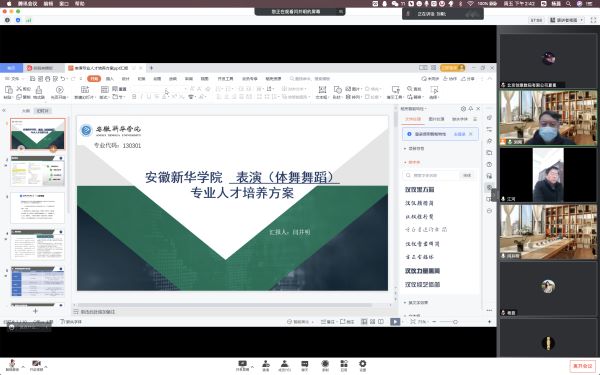
Task: Select the second slide thumbnail
Action: (38, 171)
